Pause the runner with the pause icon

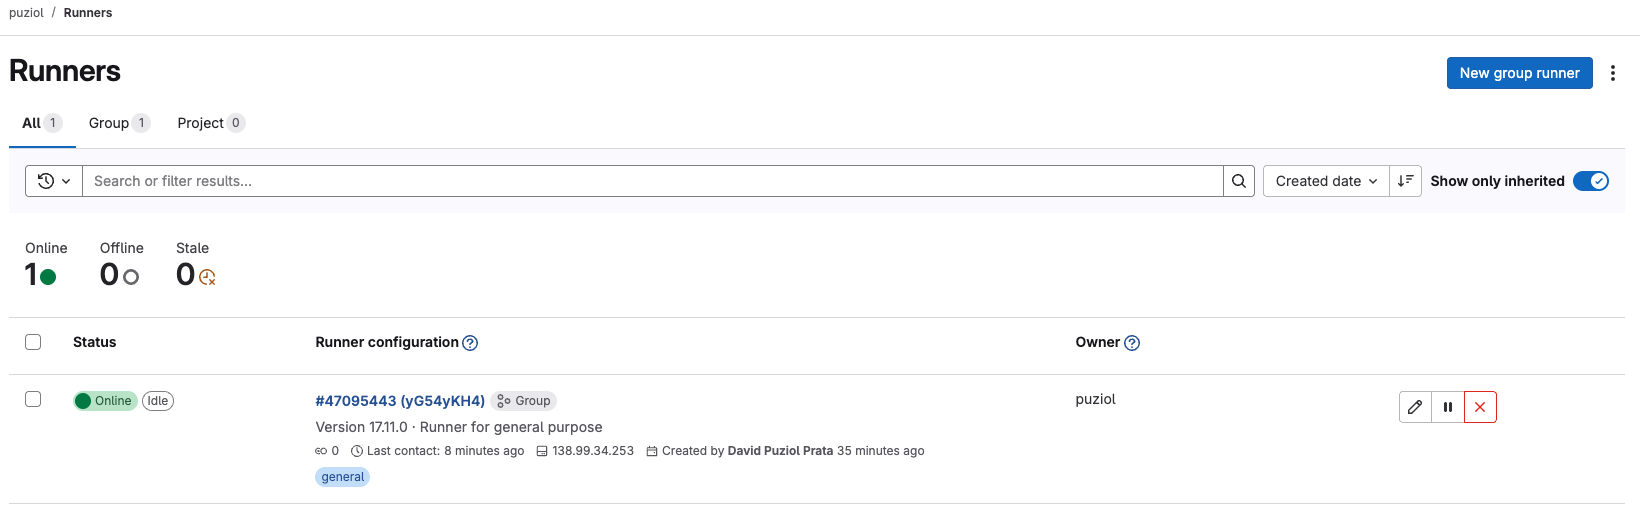[1448, 407]
